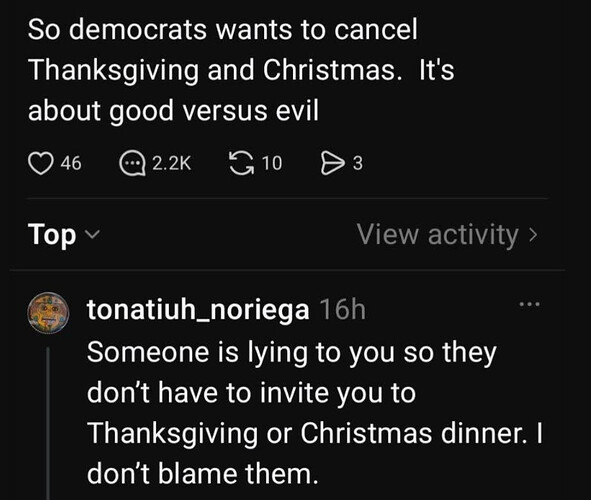Click the arrow beside View activity
Viewport: 591px width, 500px height.
(x=533, y=235)
